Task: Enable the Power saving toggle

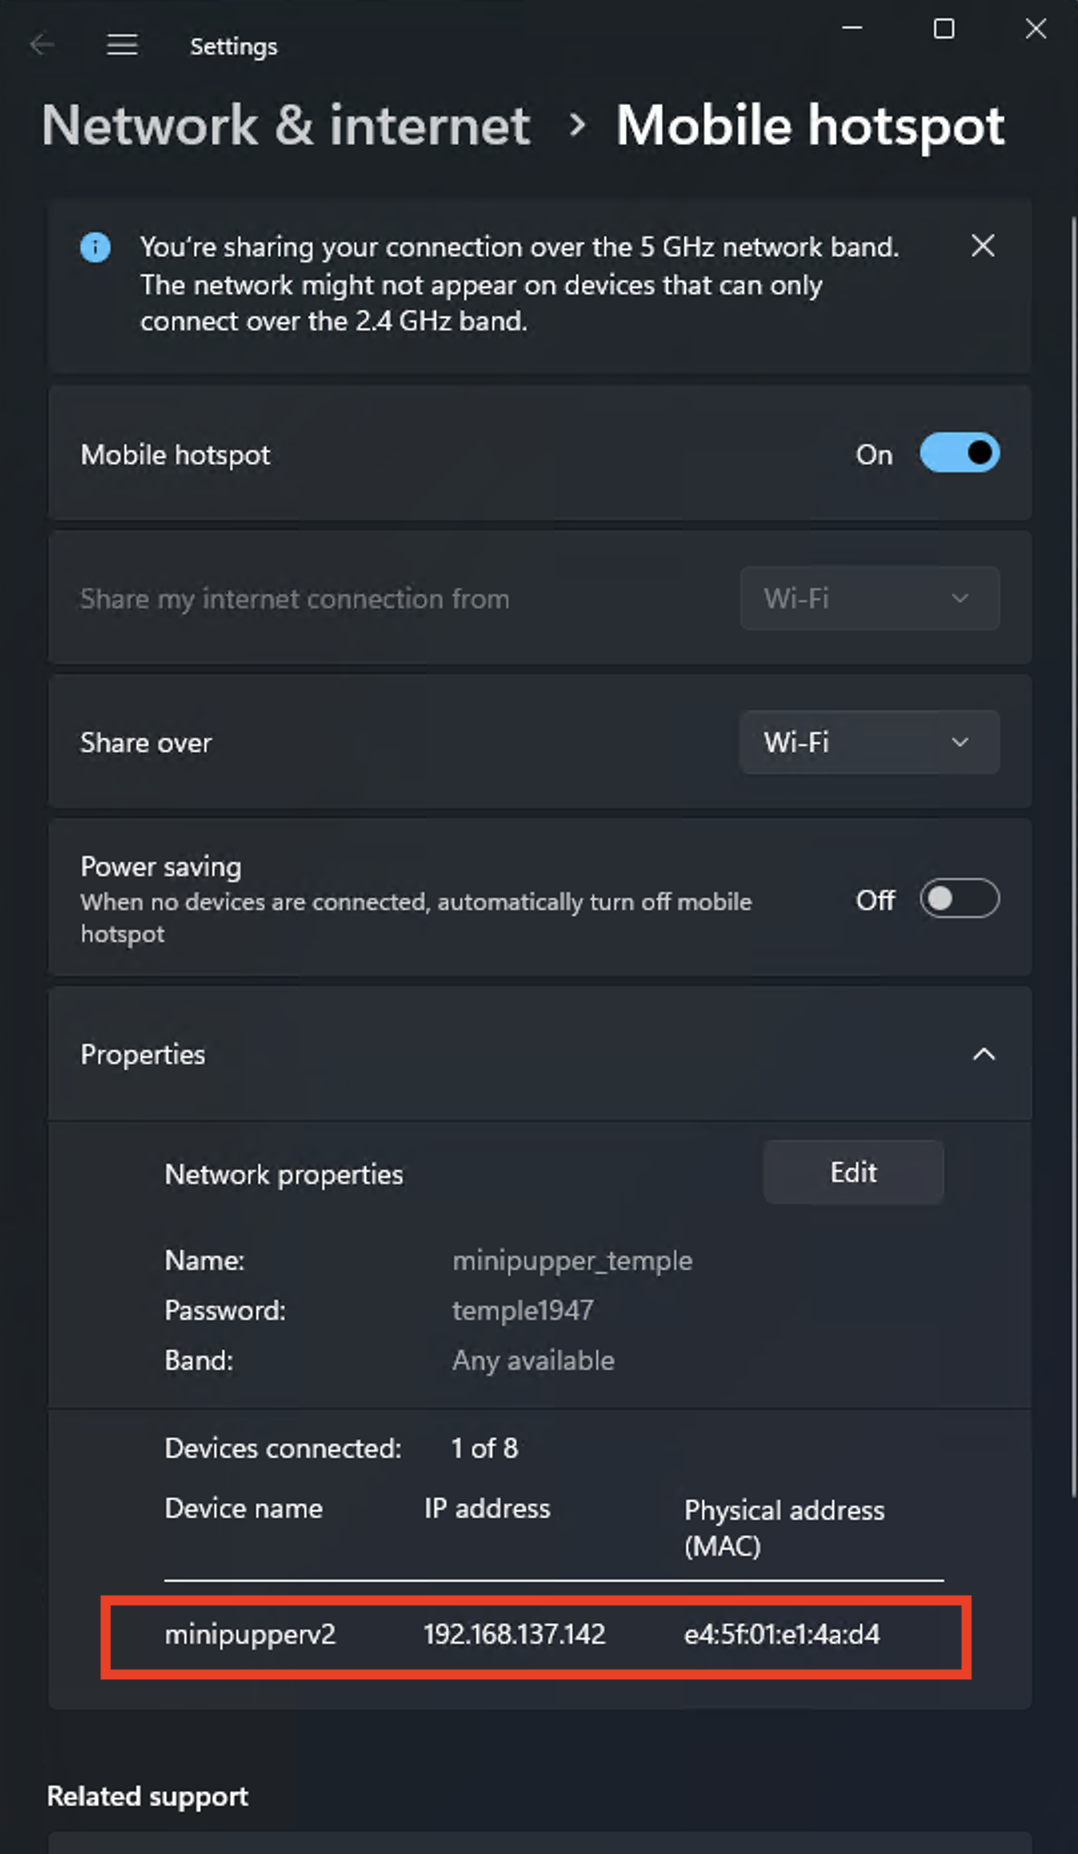Action: tap(959, 899)
